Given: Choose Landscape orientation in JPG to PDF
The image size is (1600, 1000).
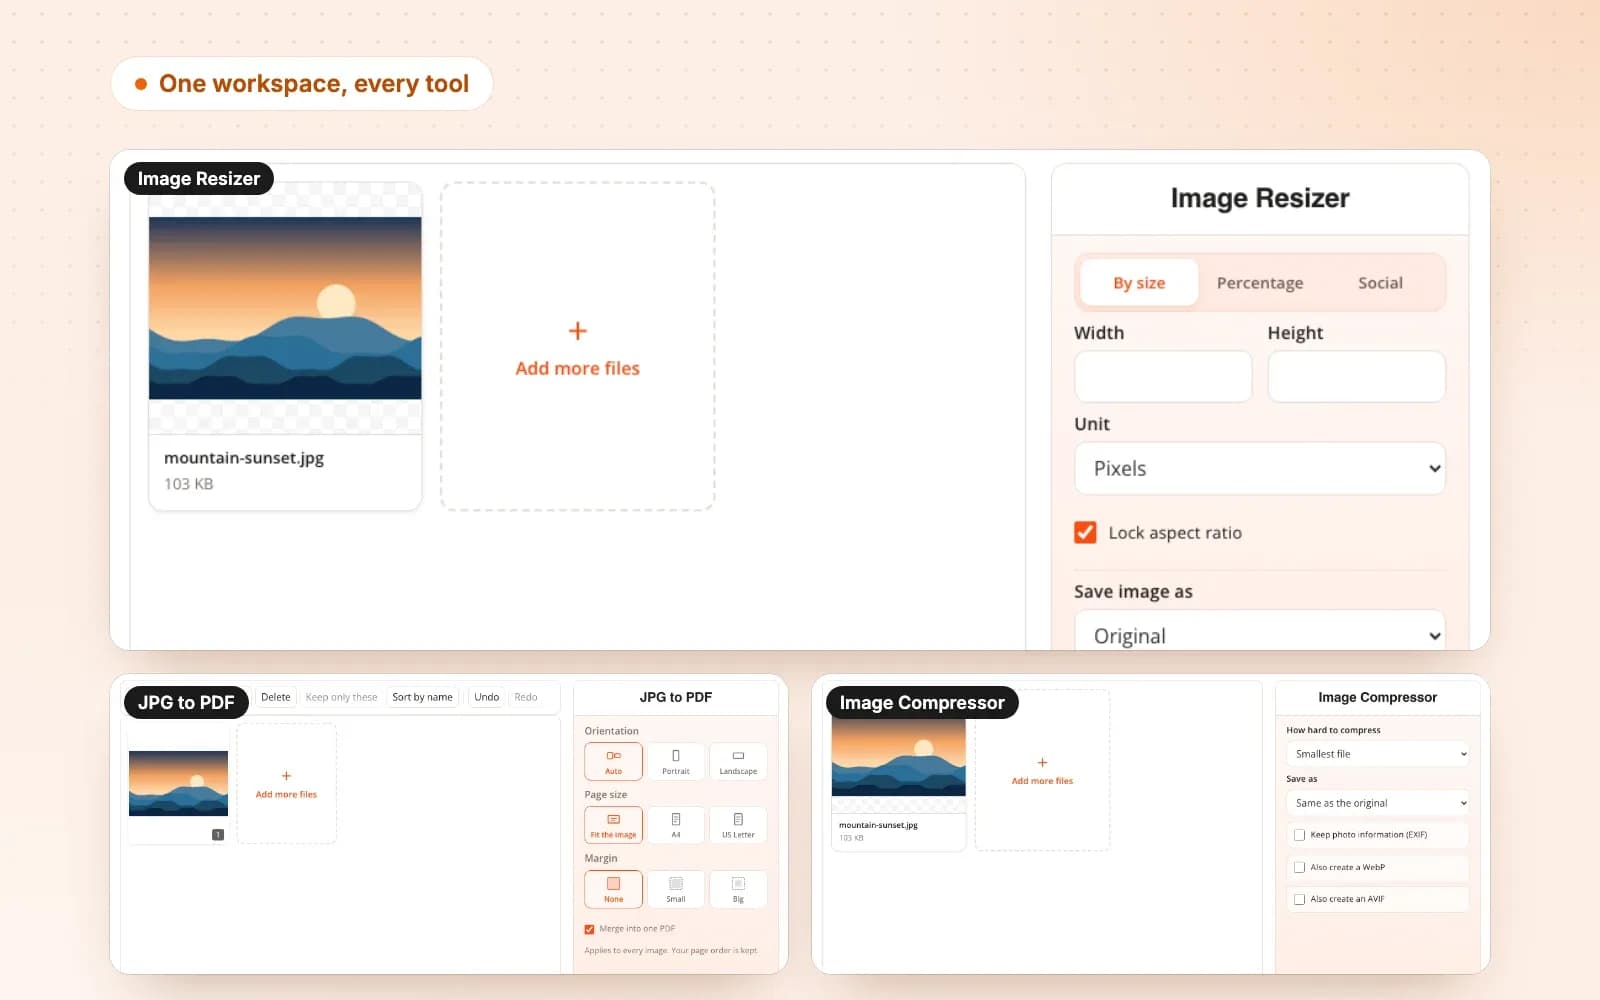Looking at the screenshot, I should 738,762.
